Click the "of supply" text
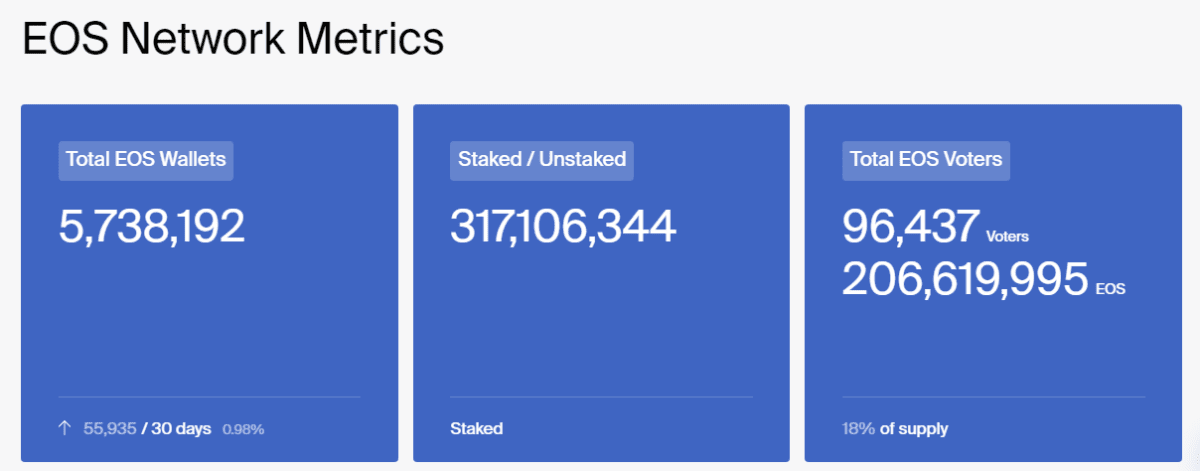Image resolution: width=1200 pixels, height=471 pixels. tap(914, 429)
